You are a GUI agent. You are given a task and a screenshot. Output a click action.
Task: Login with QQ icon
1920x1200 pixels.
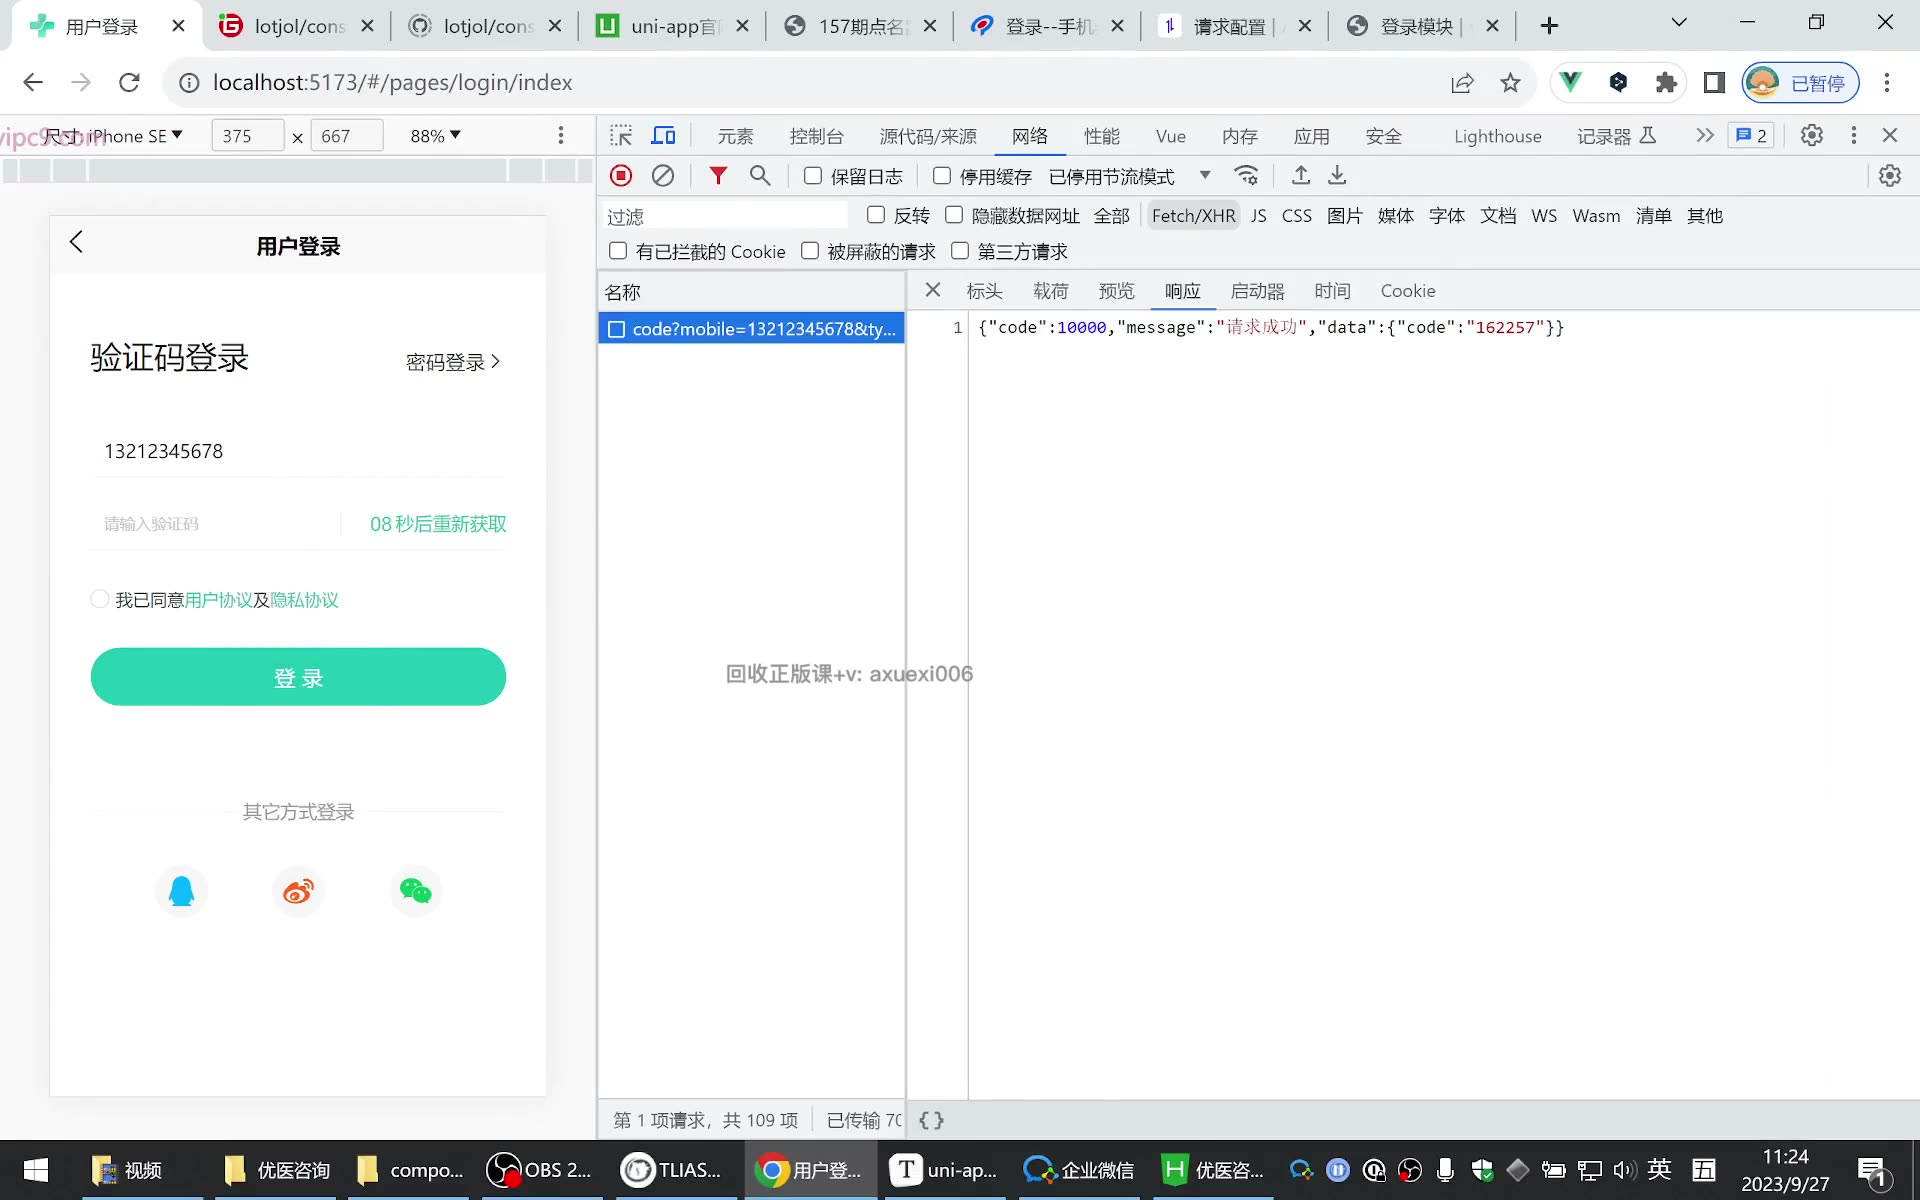click(182, 891)
